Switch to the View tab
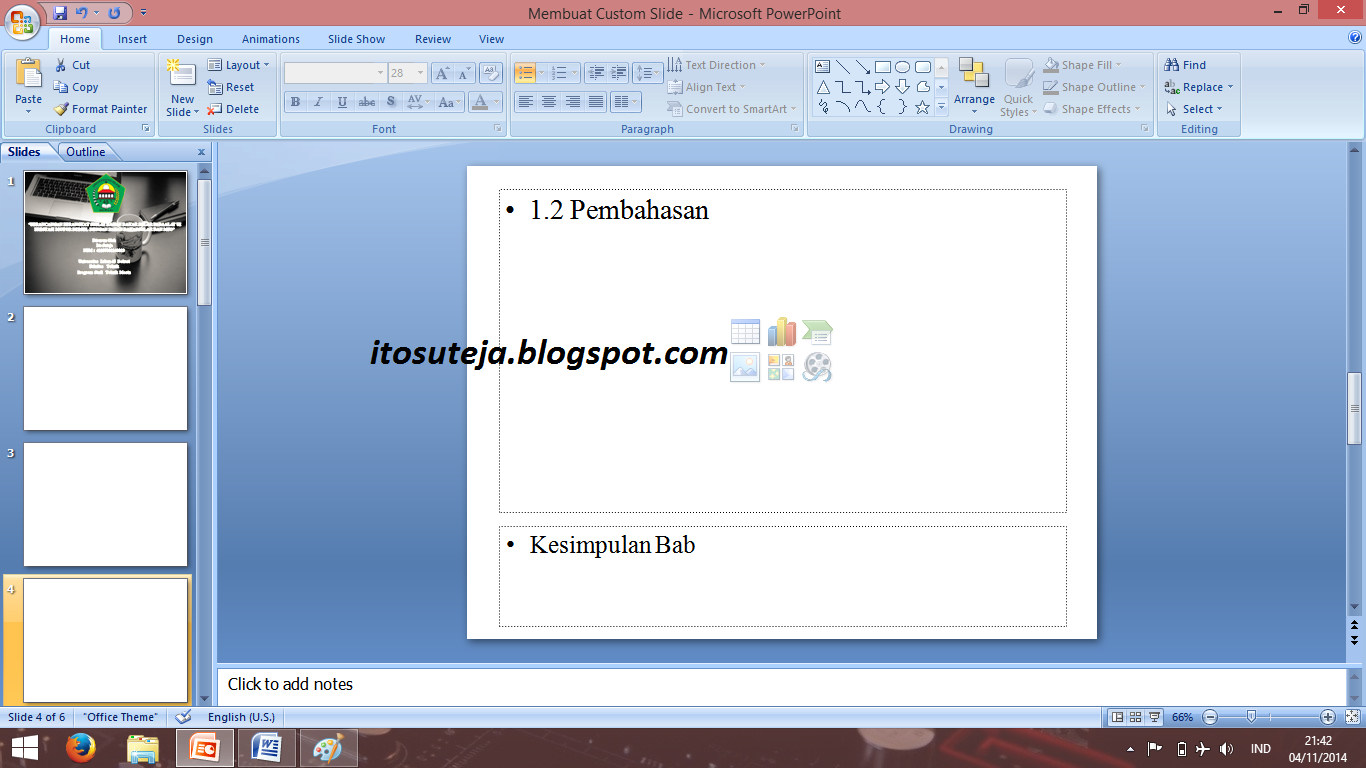Image resolution: width=1366 pixels, height=768 pixels. pyautogui.click(x=492, y=39)
